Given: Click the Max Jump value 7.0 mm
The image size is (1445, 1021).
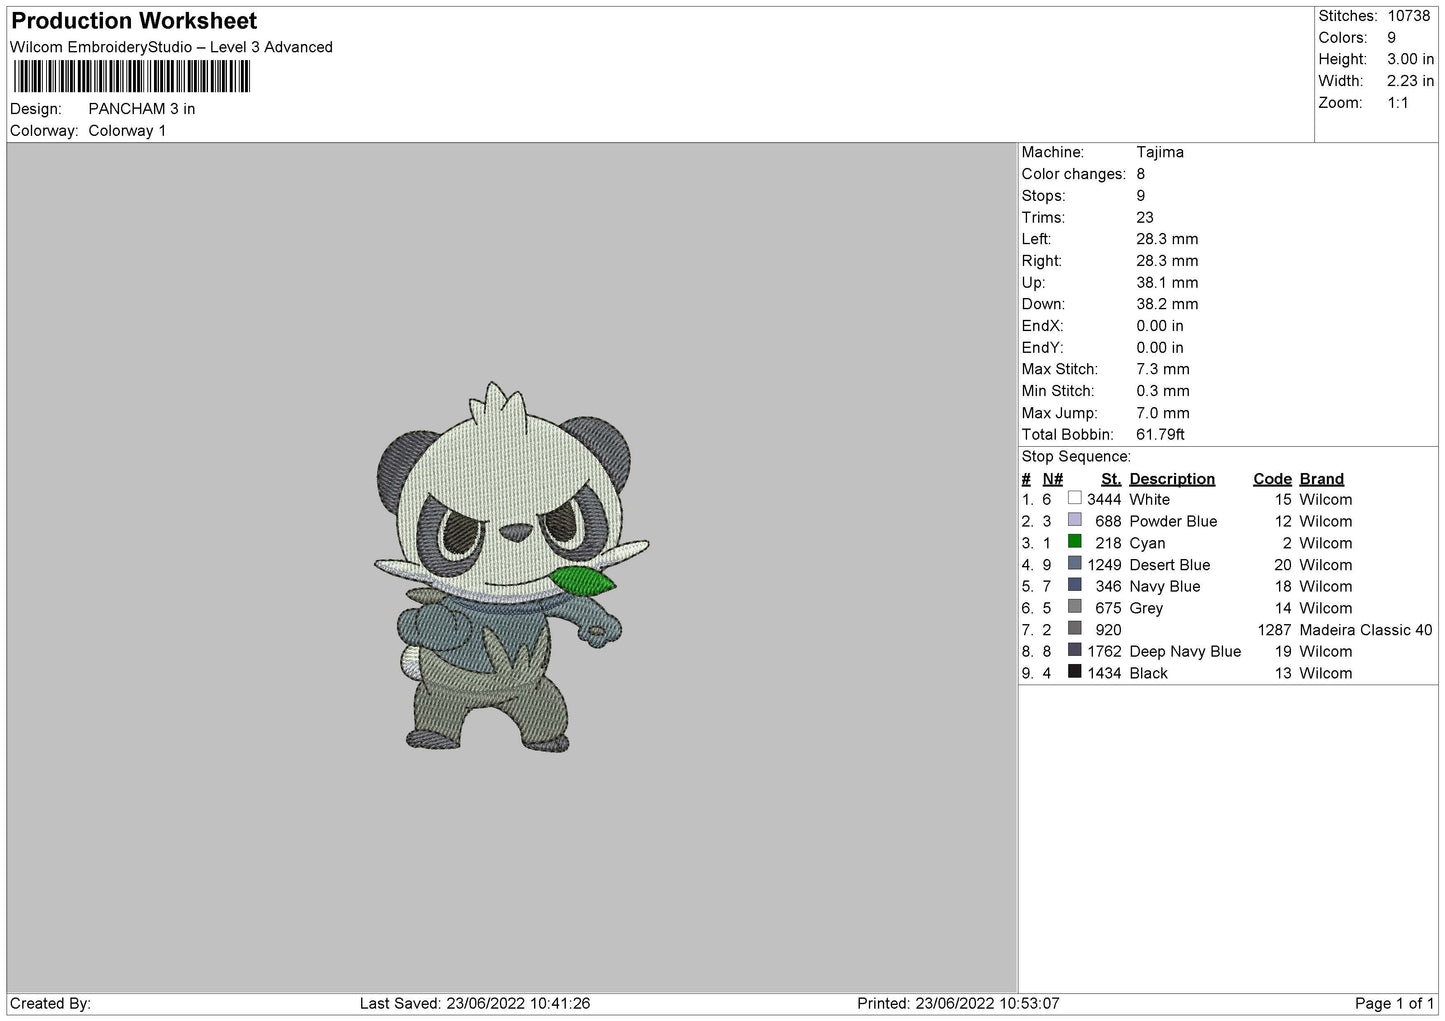Looking at the screenshot, I should click(1163, 413).
